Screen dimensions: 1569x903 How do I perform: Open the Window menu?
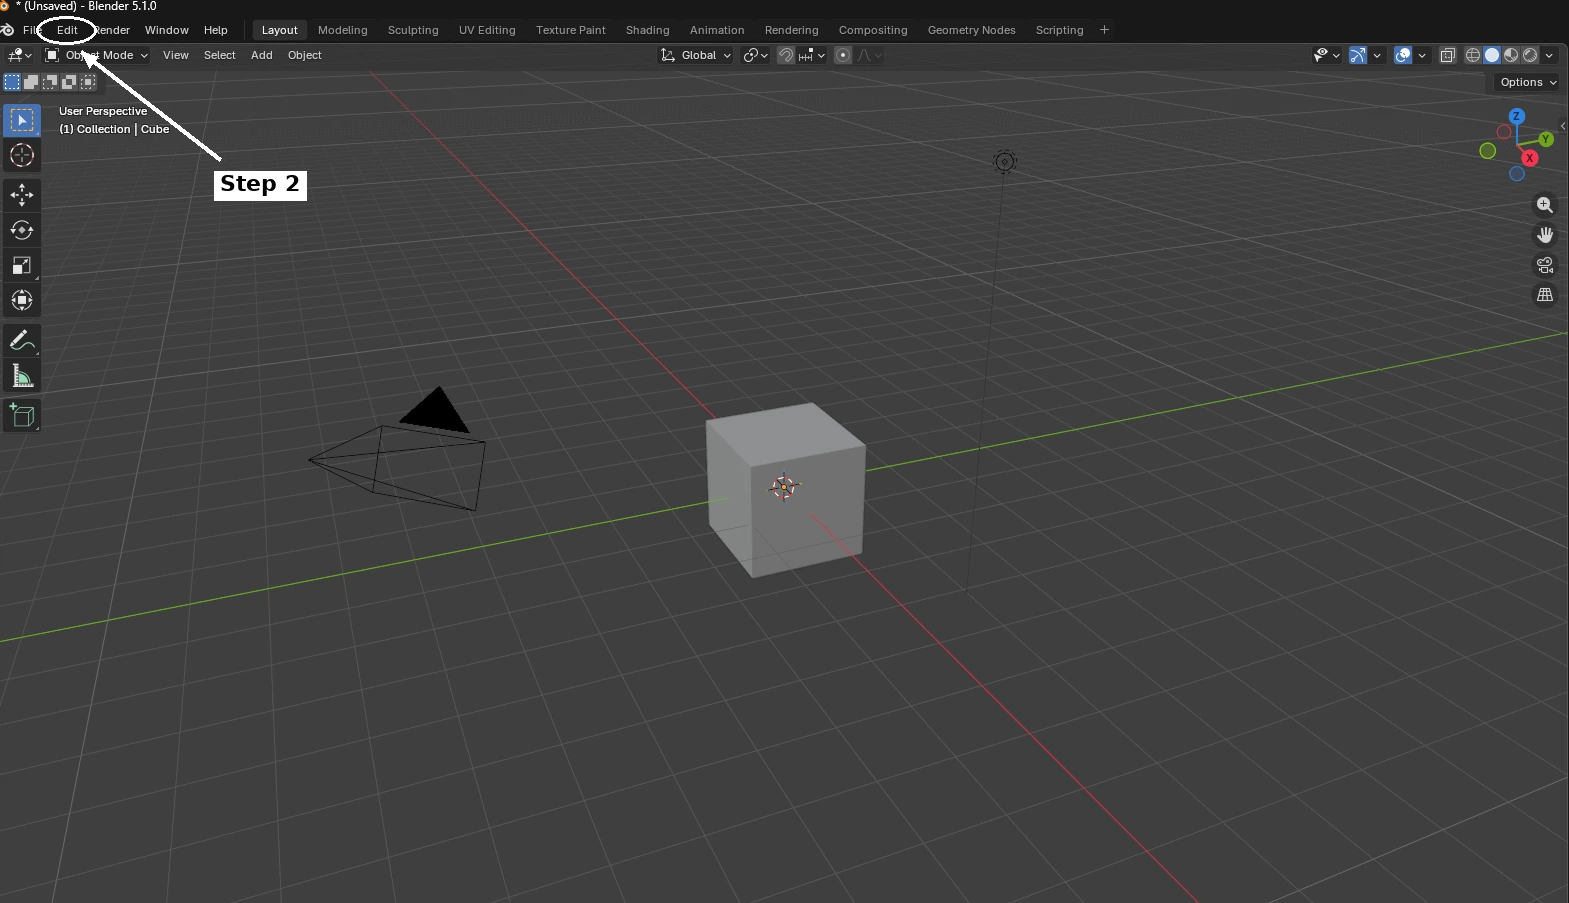tap(167, 30)
